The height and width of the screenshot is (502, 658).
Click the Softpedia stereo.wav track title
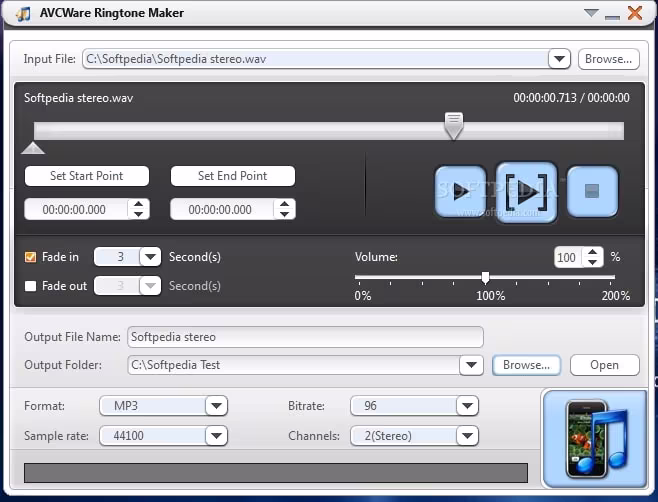[x=78, y=98]
